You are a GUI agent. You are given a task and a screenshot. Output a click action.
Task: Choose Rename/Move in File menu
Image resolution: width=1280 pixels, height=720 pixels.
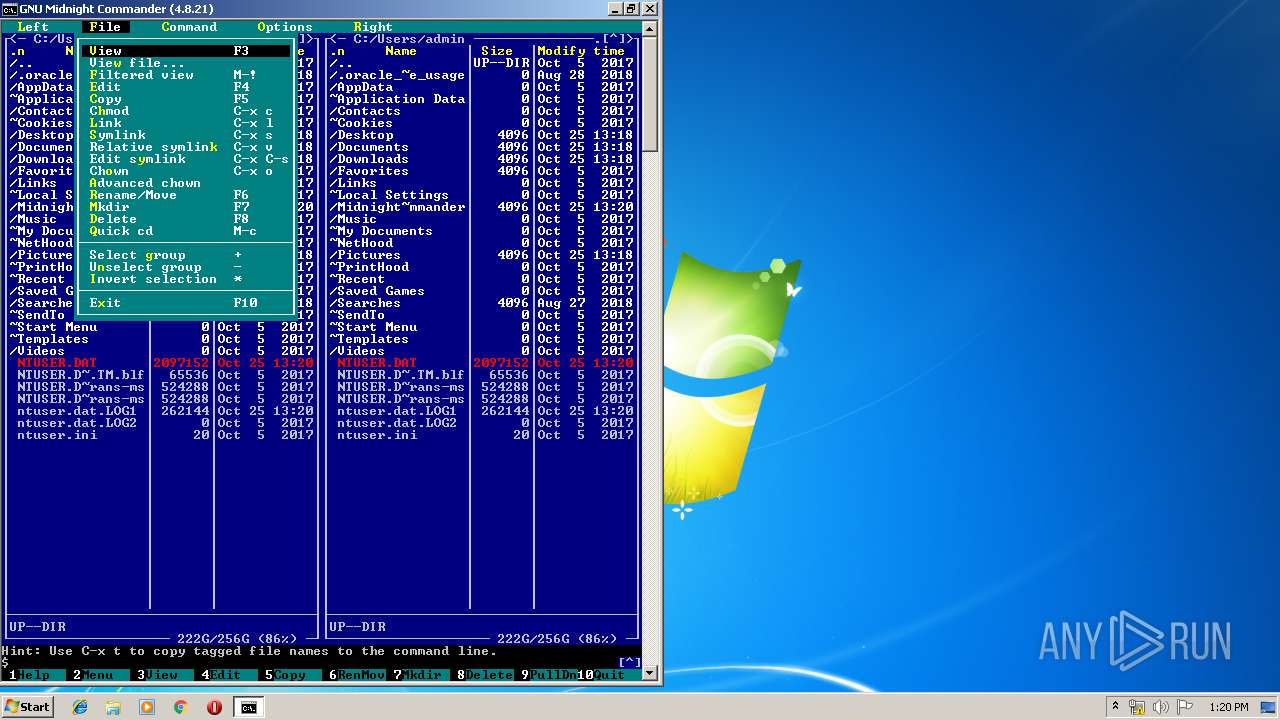tap(185, 195)
